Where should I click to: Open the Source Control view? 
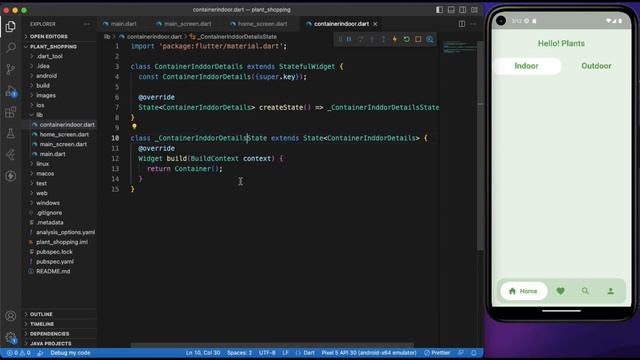tap(11, 69)
